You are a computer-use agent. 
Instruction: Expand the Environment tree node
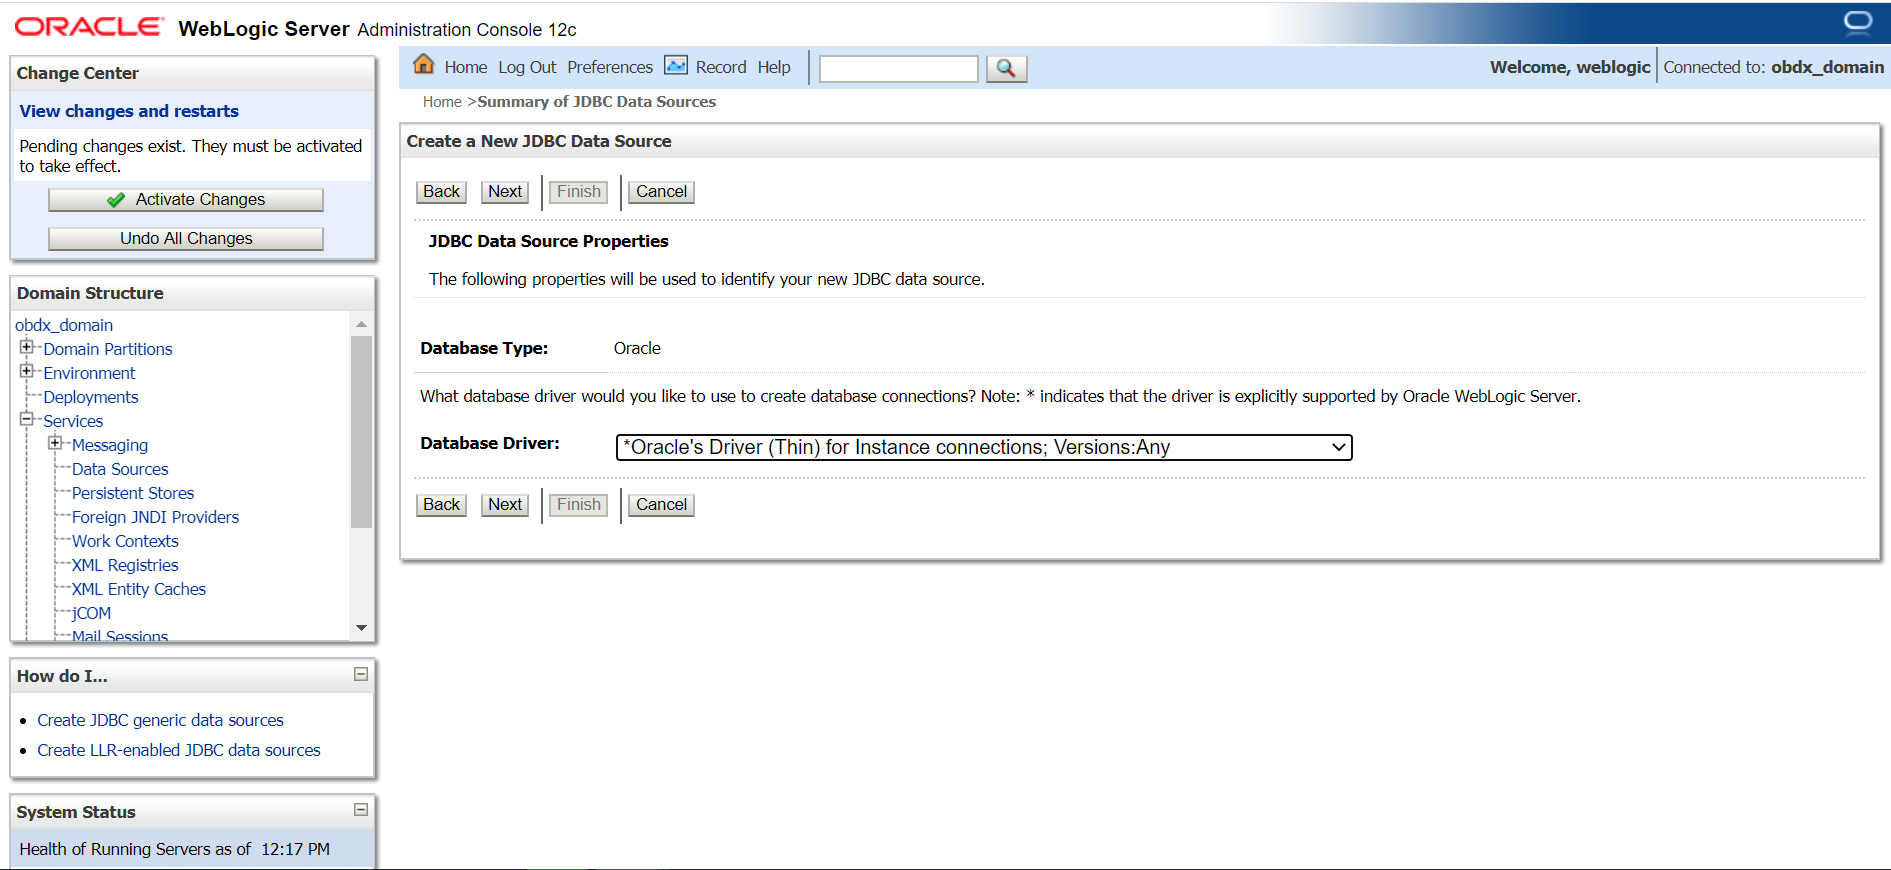pos(27,371)
